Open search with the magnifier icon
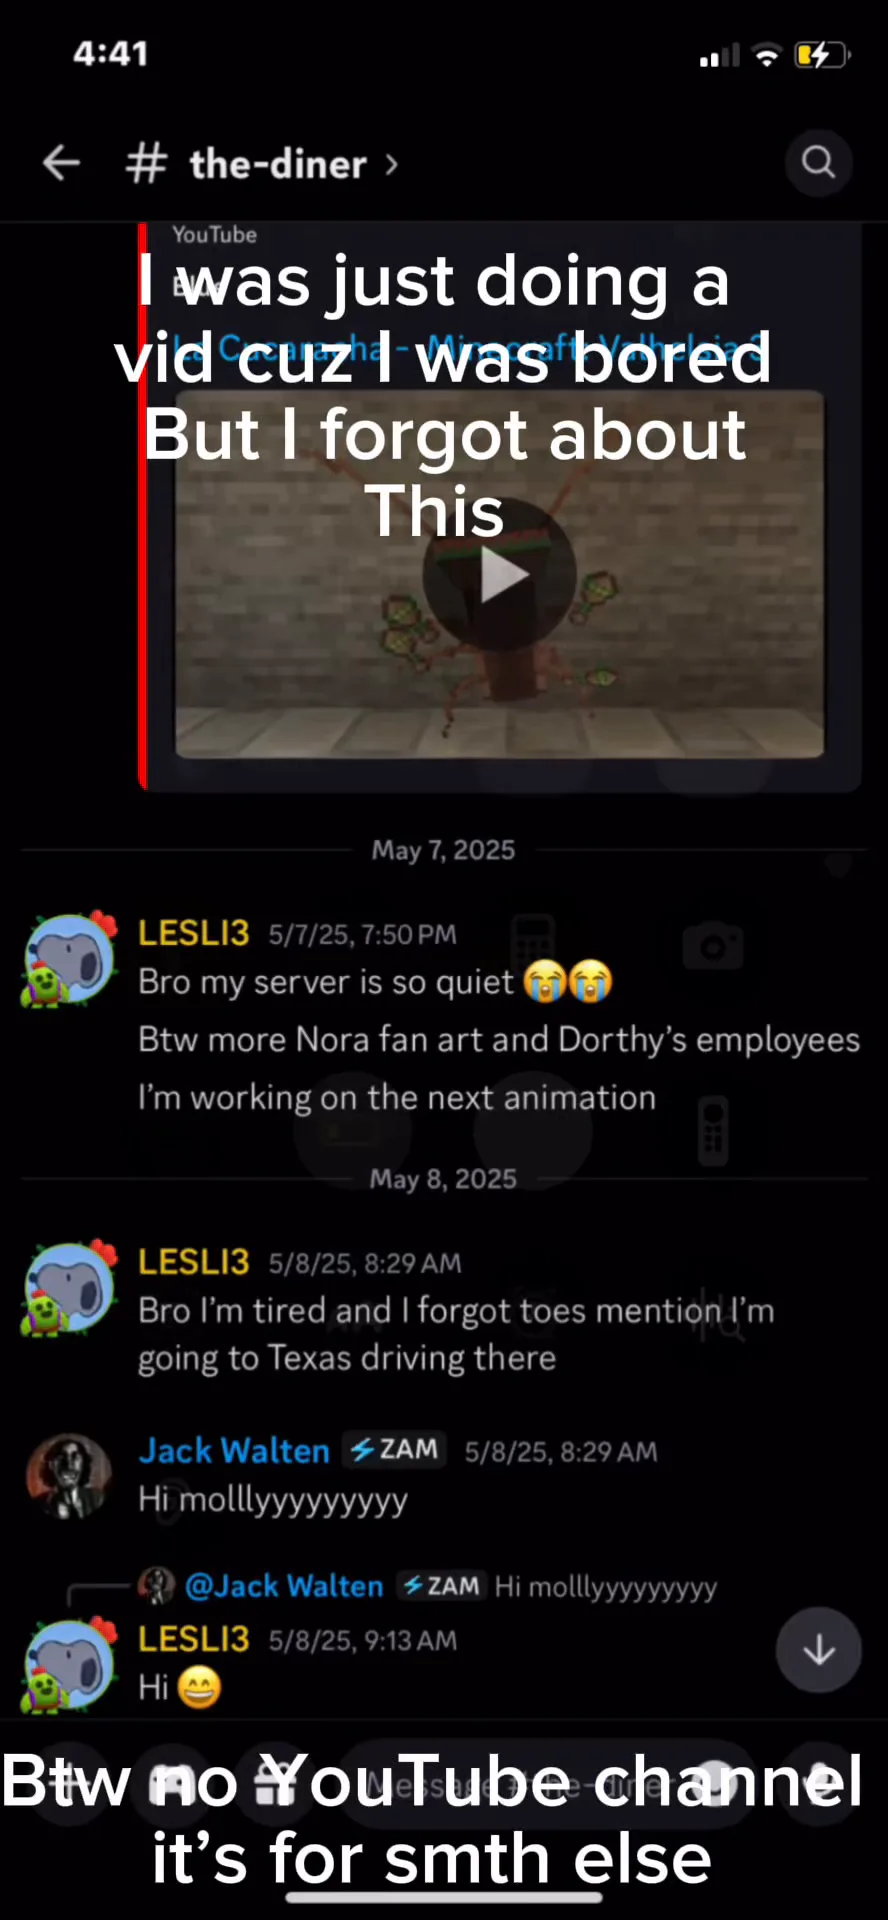The height and width of the screenshot is (1920, 888). pyautogui.click(x=818, y=162)
